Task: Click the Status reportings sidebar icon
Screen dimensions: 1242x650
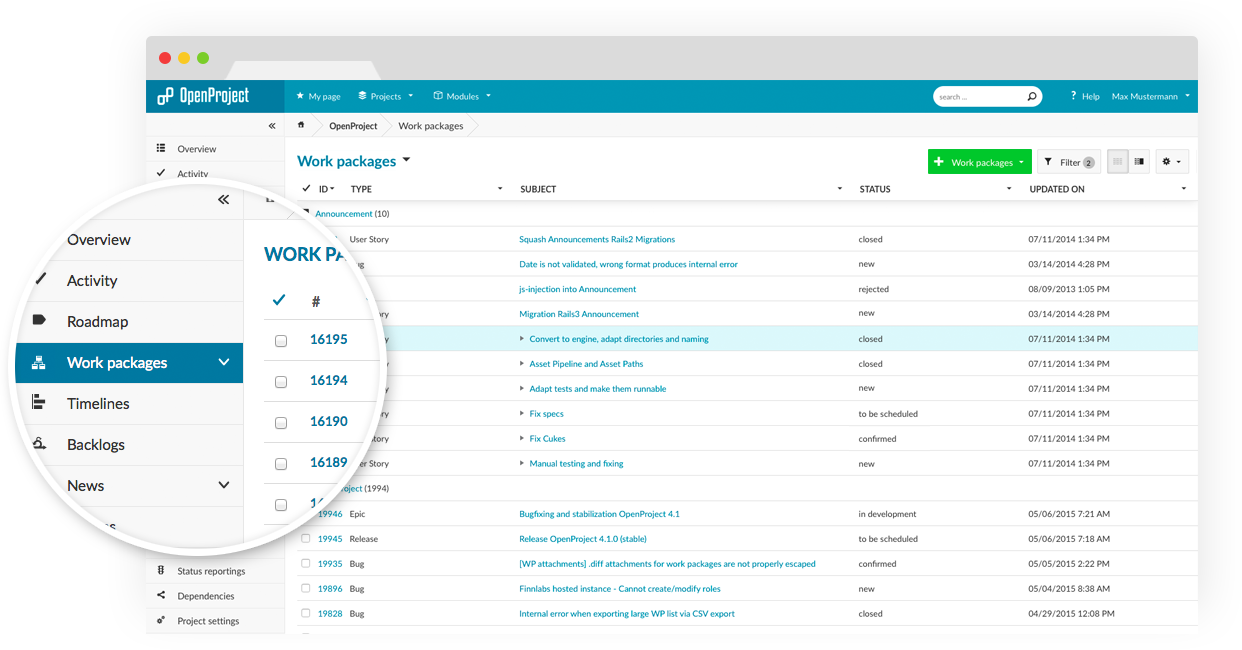Action: tap(161, 571)
